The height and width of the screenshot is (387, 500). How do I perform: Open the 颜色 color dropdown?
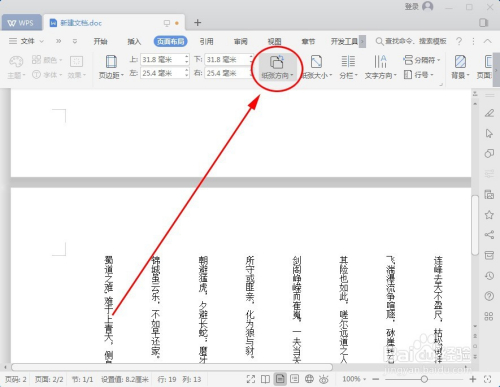pos(47,60)
